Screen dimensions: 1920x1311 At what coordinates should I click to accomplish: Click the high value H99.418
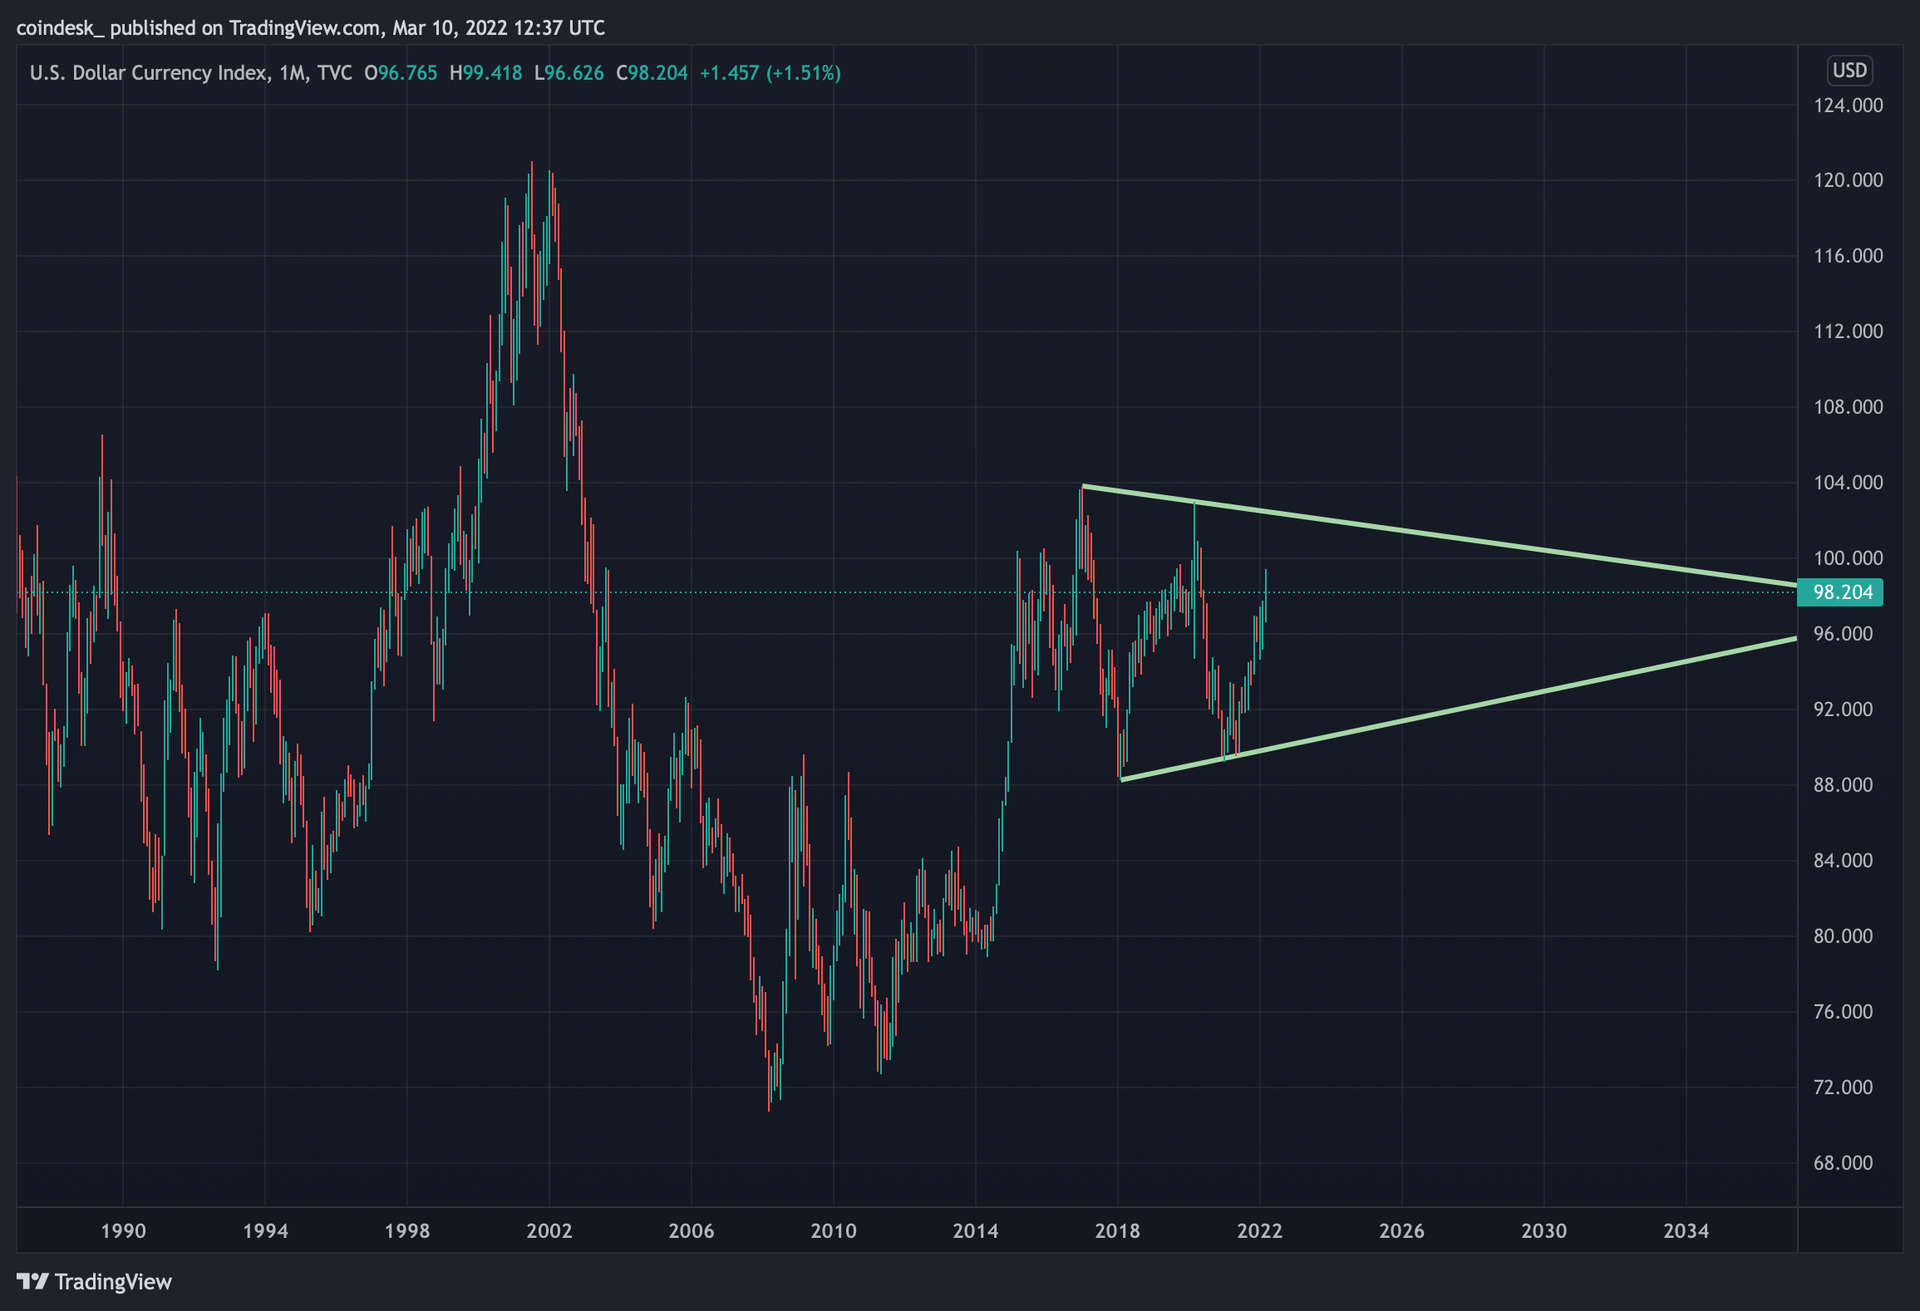(x=486, y=73)
